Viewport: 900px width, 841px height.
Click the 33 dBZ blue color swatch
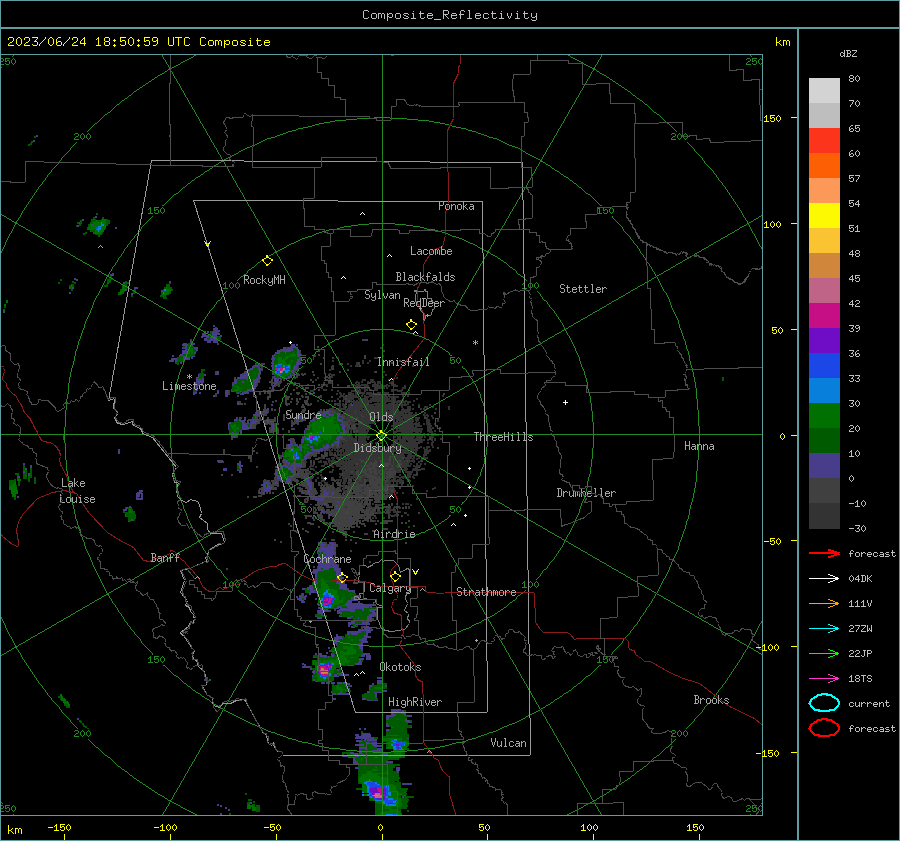824,365
